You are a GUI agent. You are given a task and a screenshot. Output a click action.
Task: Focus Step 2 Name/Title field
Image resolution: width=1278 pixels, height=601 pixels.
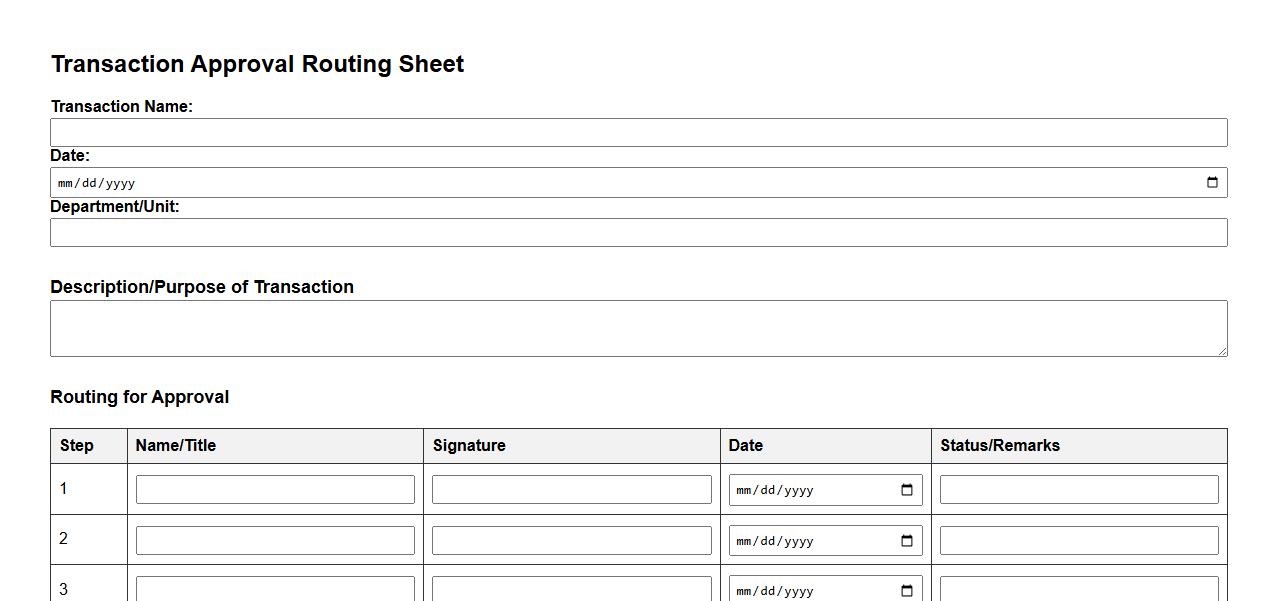275,541
